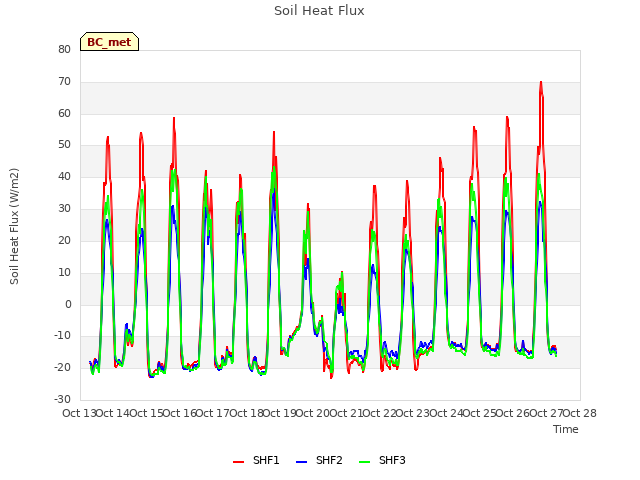The height and width of the screenshot is (480, 640).
Task: Toggle the SHF1 legend entry
Action: pos(256,460)
